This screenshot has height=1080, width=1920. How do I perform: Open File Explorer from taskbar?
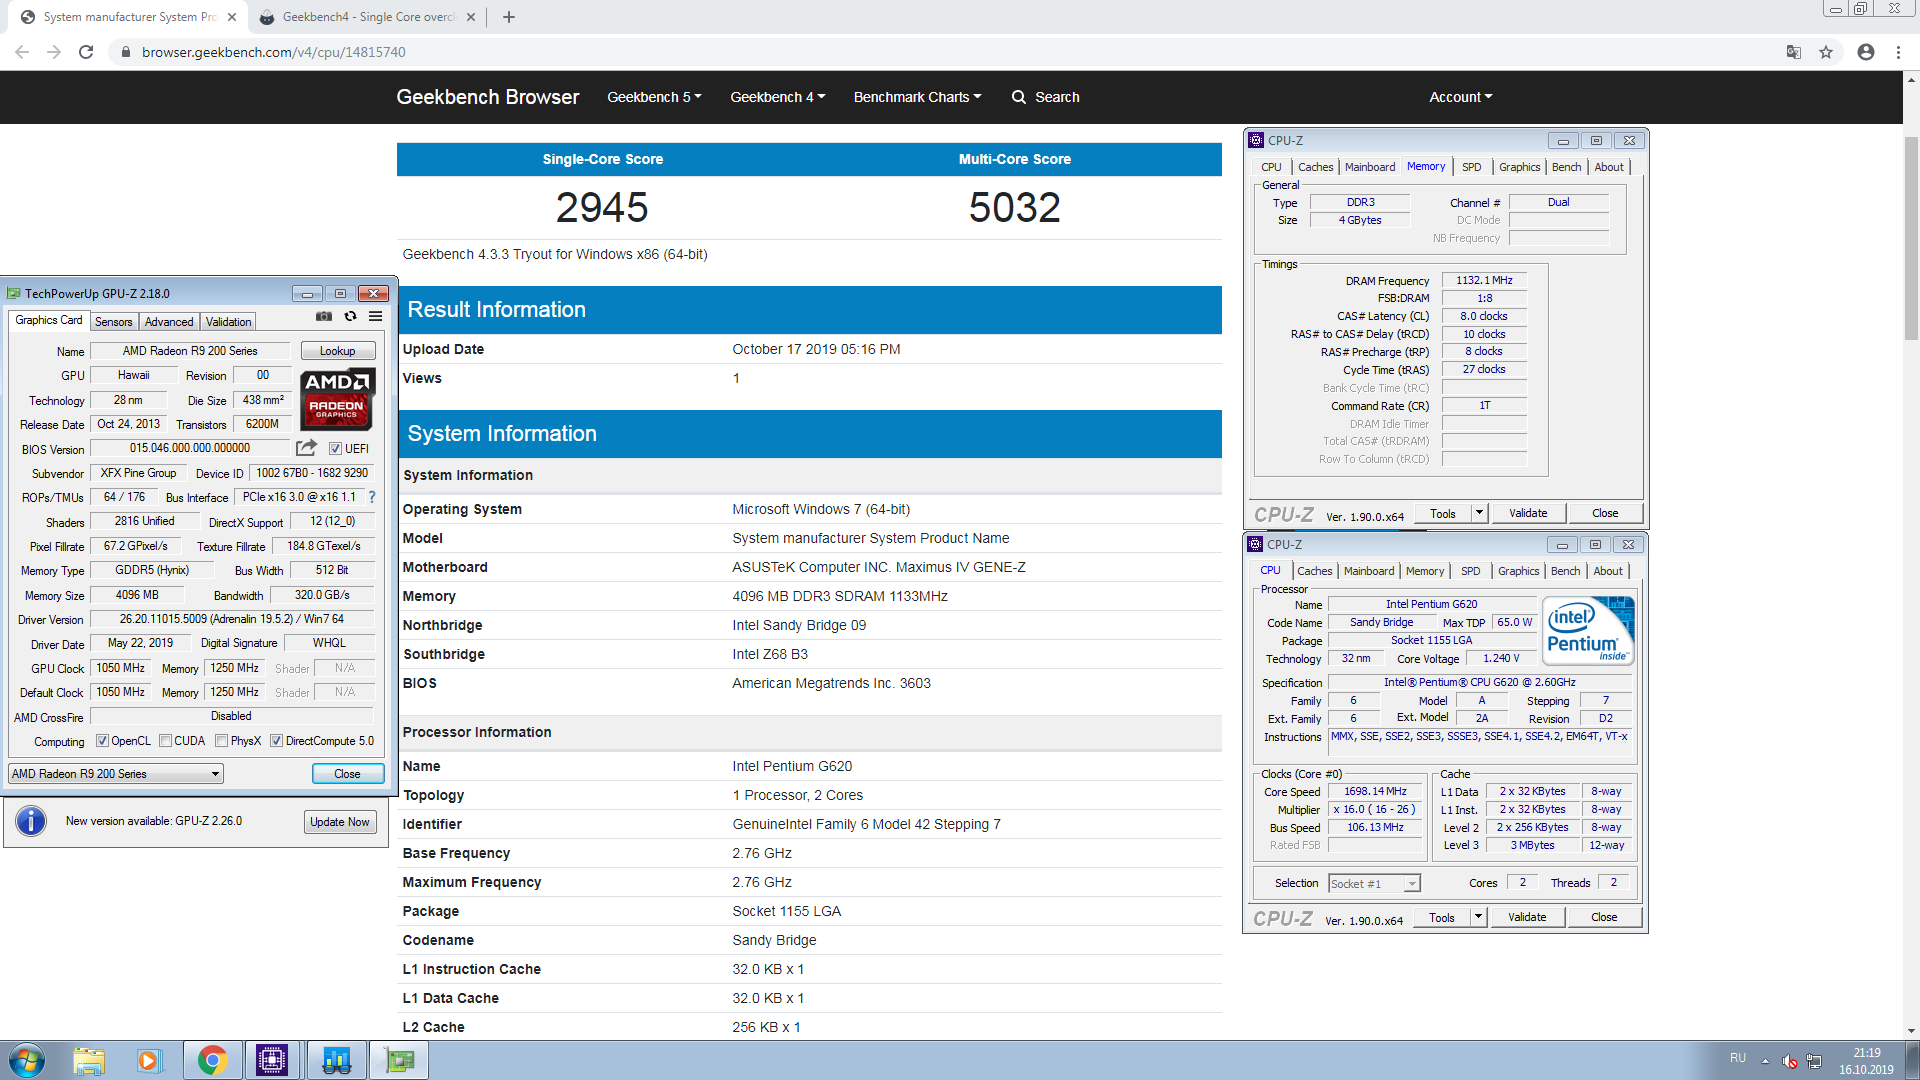coord(89,1060)
